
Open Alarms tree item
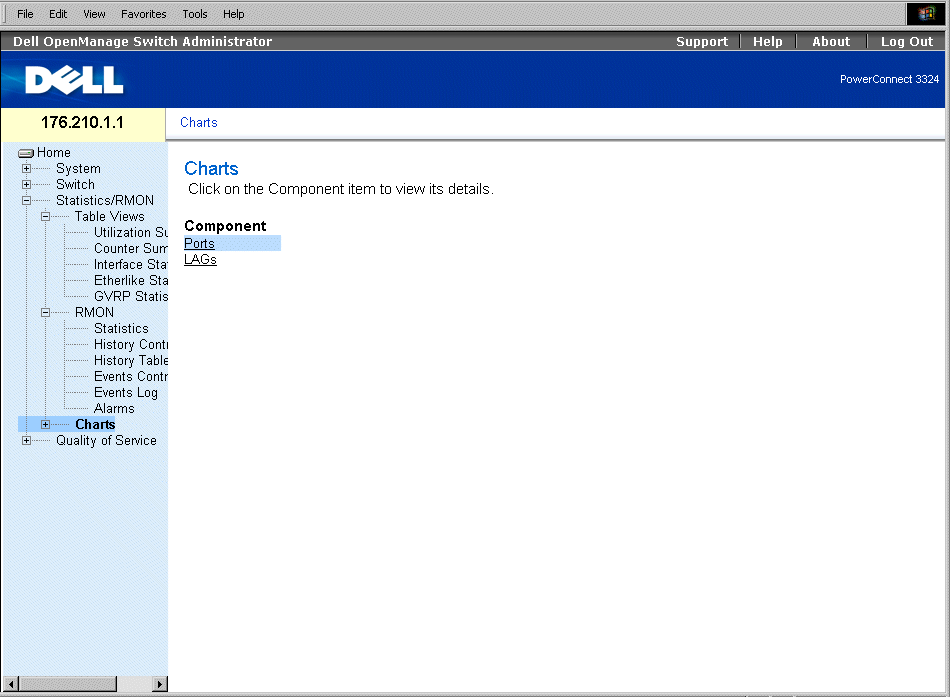point(114,409)
